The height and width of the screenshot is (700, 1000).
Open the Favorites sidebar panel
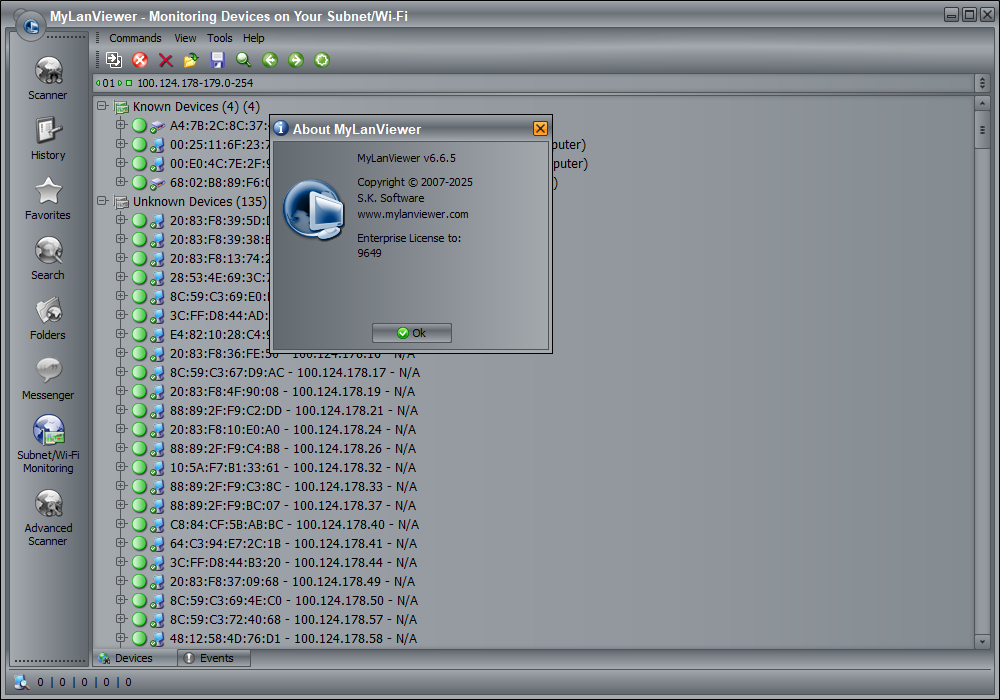(48, 198)
